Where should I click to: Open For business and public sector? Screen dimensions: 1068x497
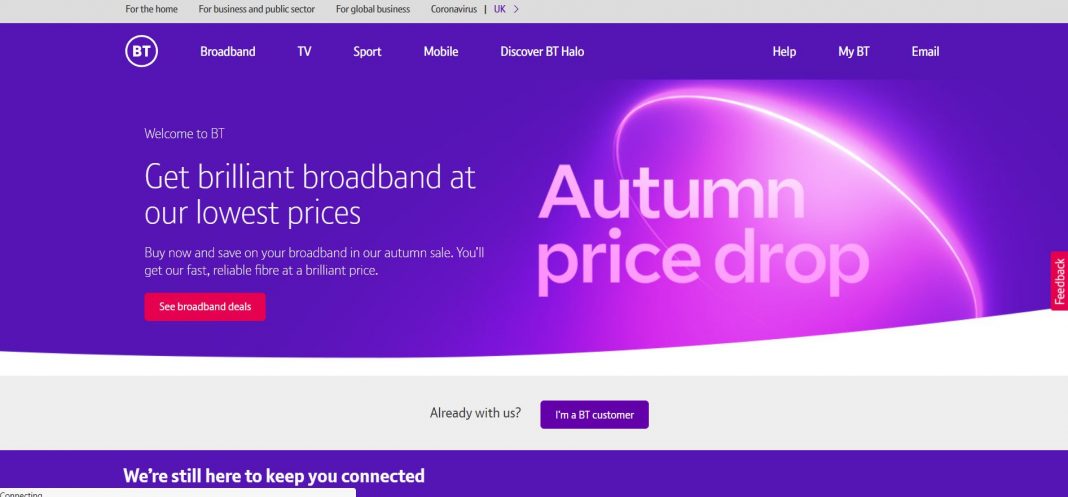[x=256, y=9]
